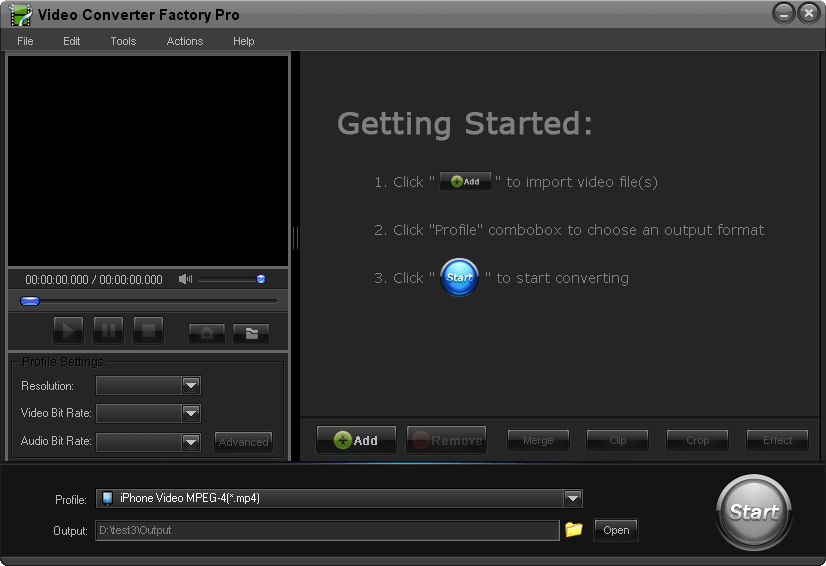Click the Clip button
The height and width of the screenshot is (566, 826).
coord(617,440)
